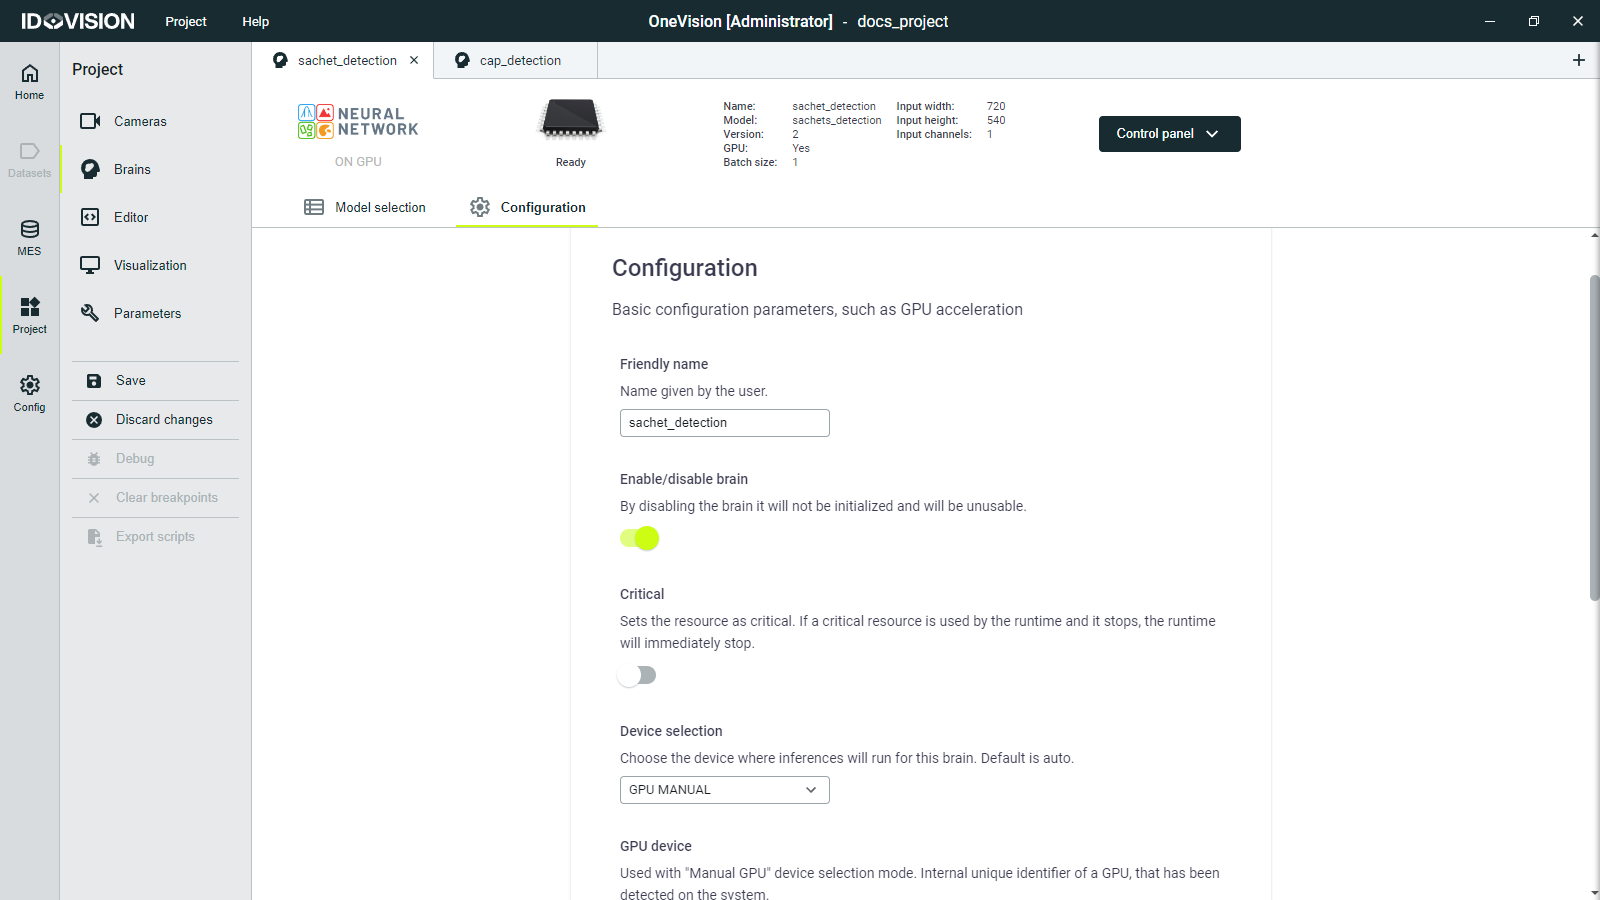
Task: Turn on the Critical resource toggle
Action: [637, 675]
